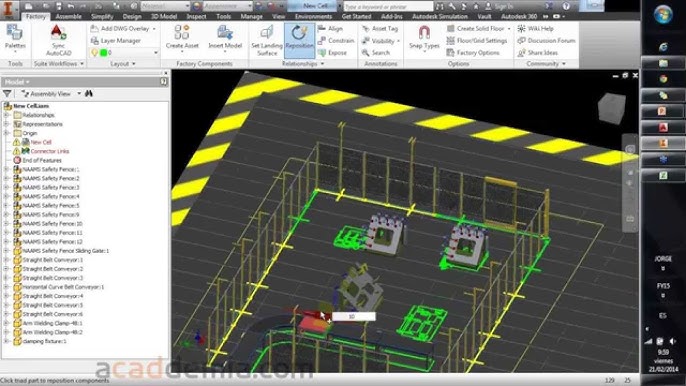686x386 pixels.
Task: Click the Expose tool
Action: [332, 53]
